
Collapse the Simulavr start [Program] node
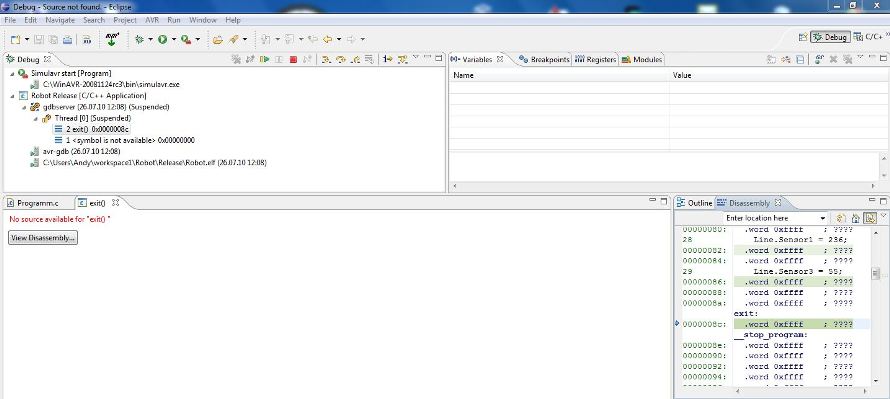click(x=12, y=74)
